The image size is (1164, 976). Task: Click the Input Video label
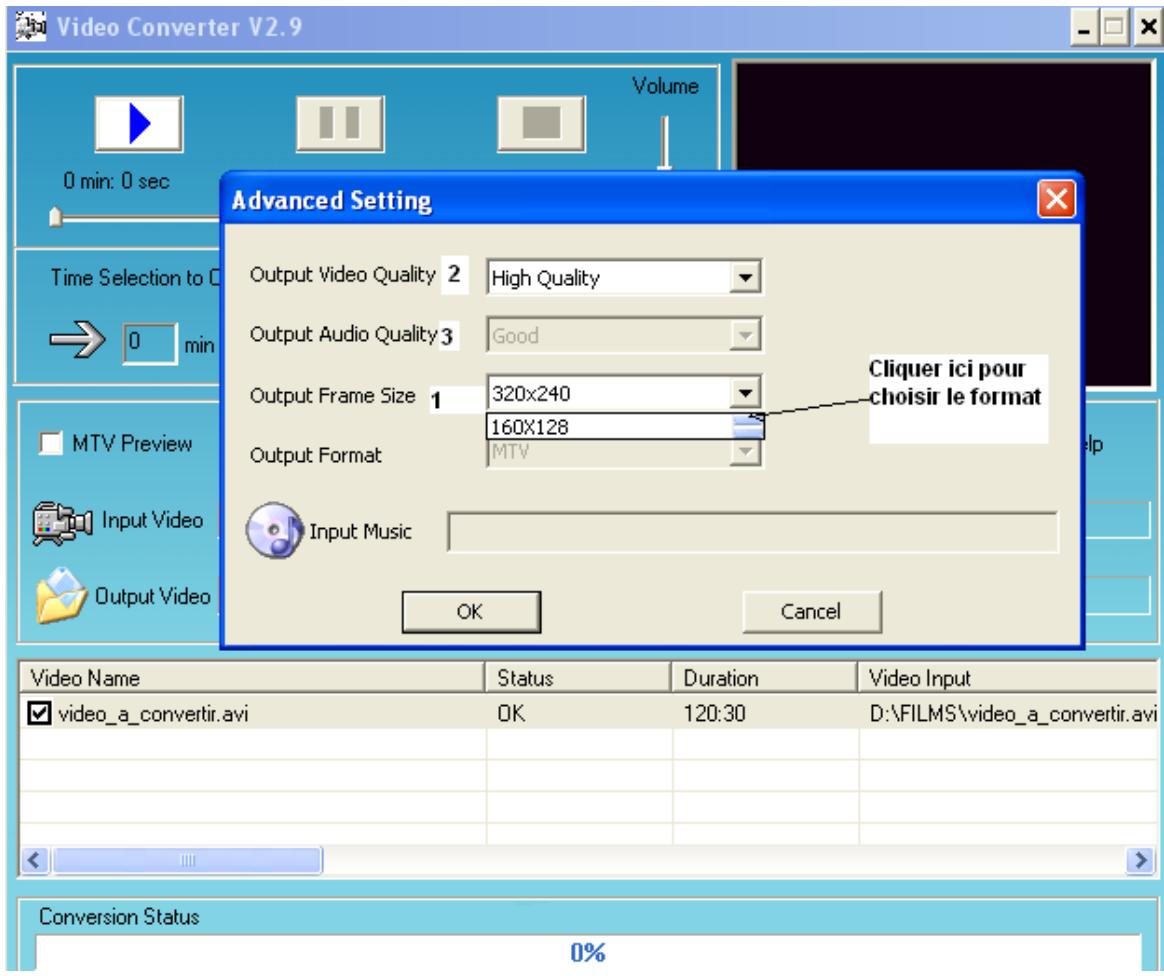coord(152,520)
